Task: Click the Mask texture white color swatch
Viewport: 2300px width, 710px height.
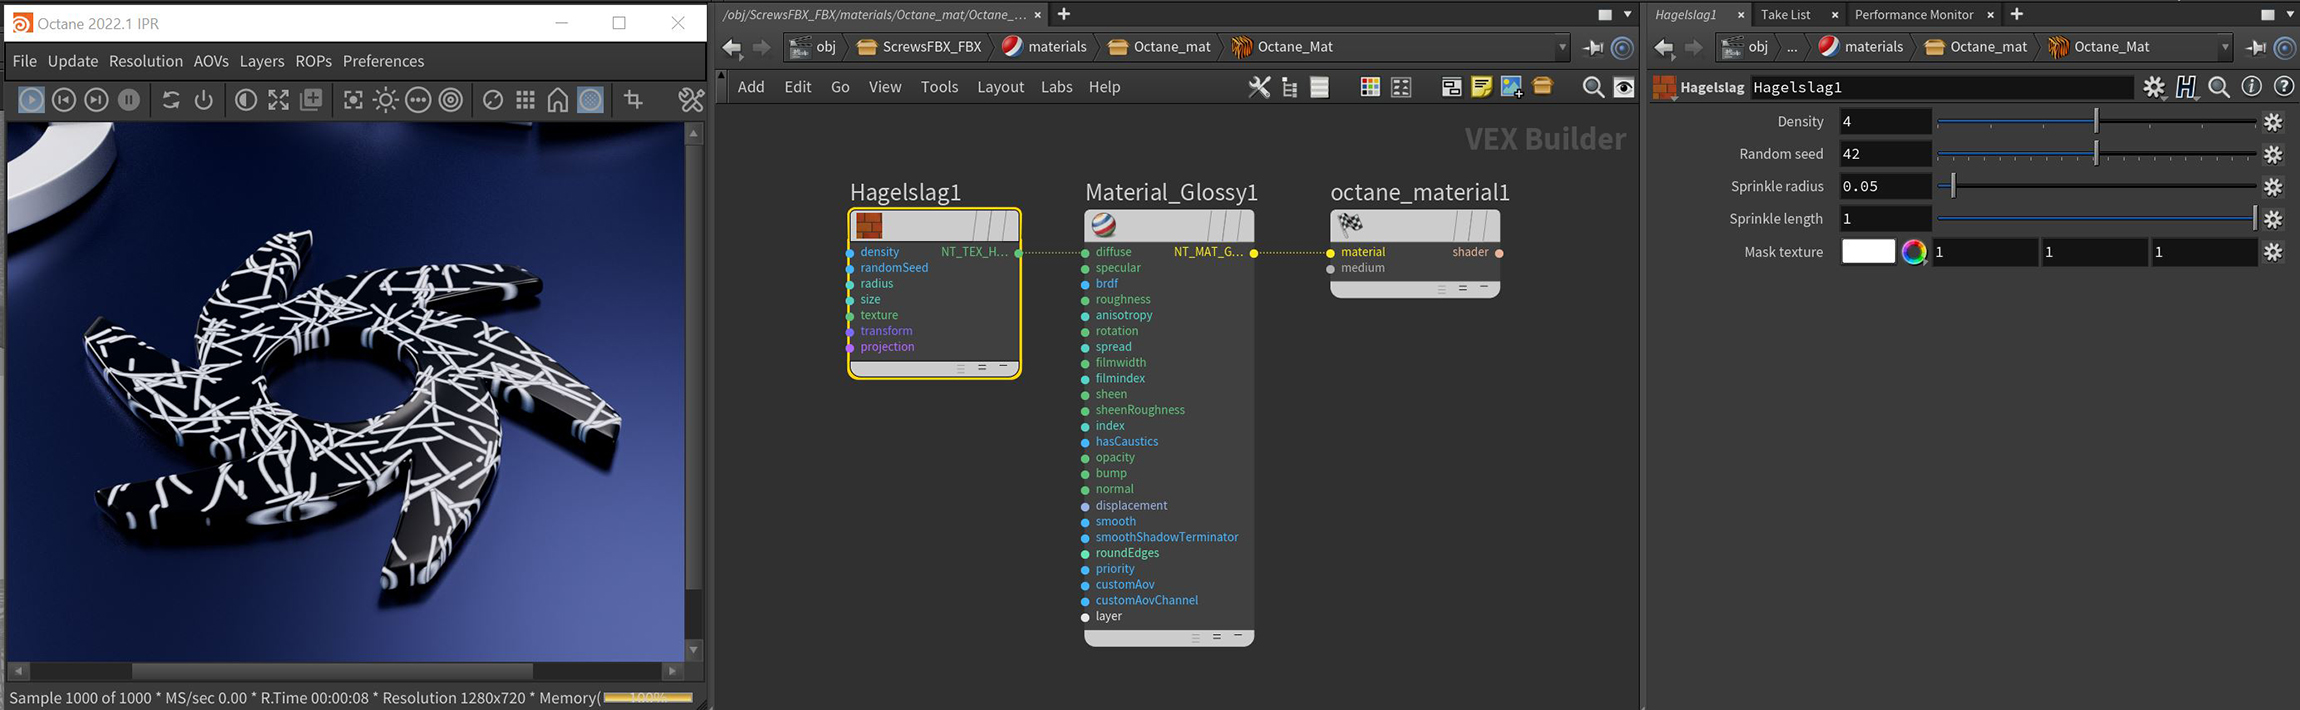Action: point(1868,252)
